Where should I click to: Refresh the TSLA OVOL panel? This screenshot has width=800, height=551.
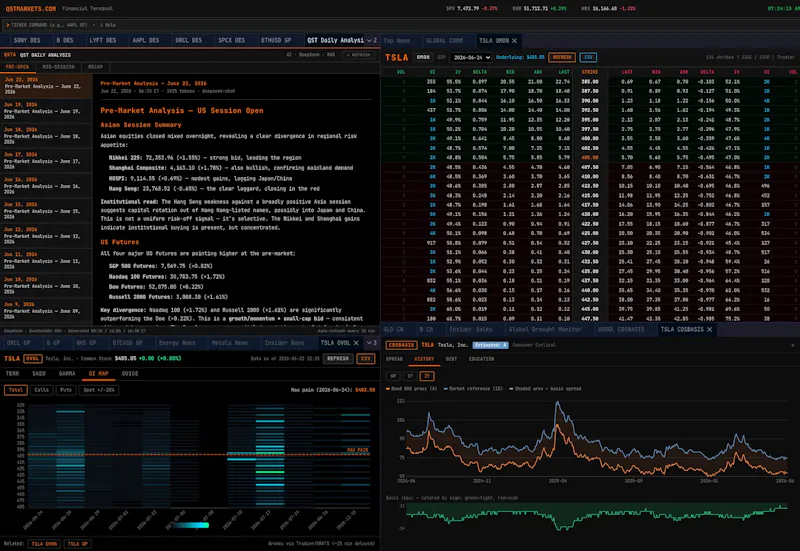(x=338, y=359)
